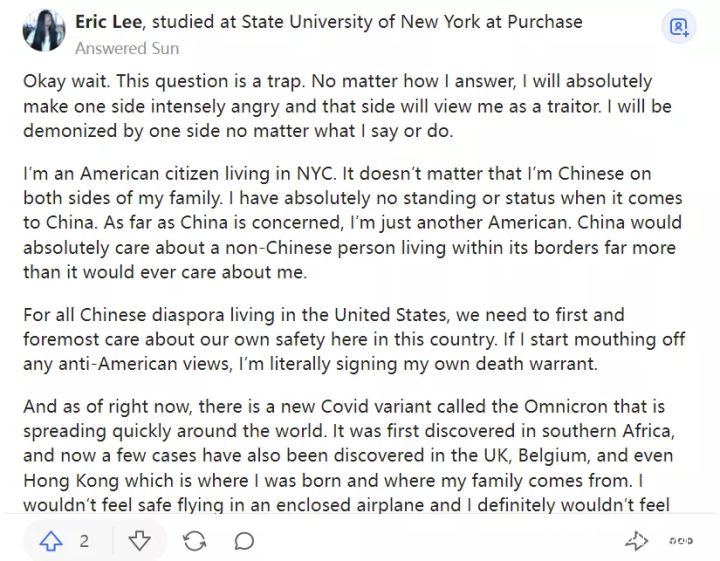Click the paragraph about the Omnicron variant
Viewport: 720px width, 561px height.
tap(352, 456)
